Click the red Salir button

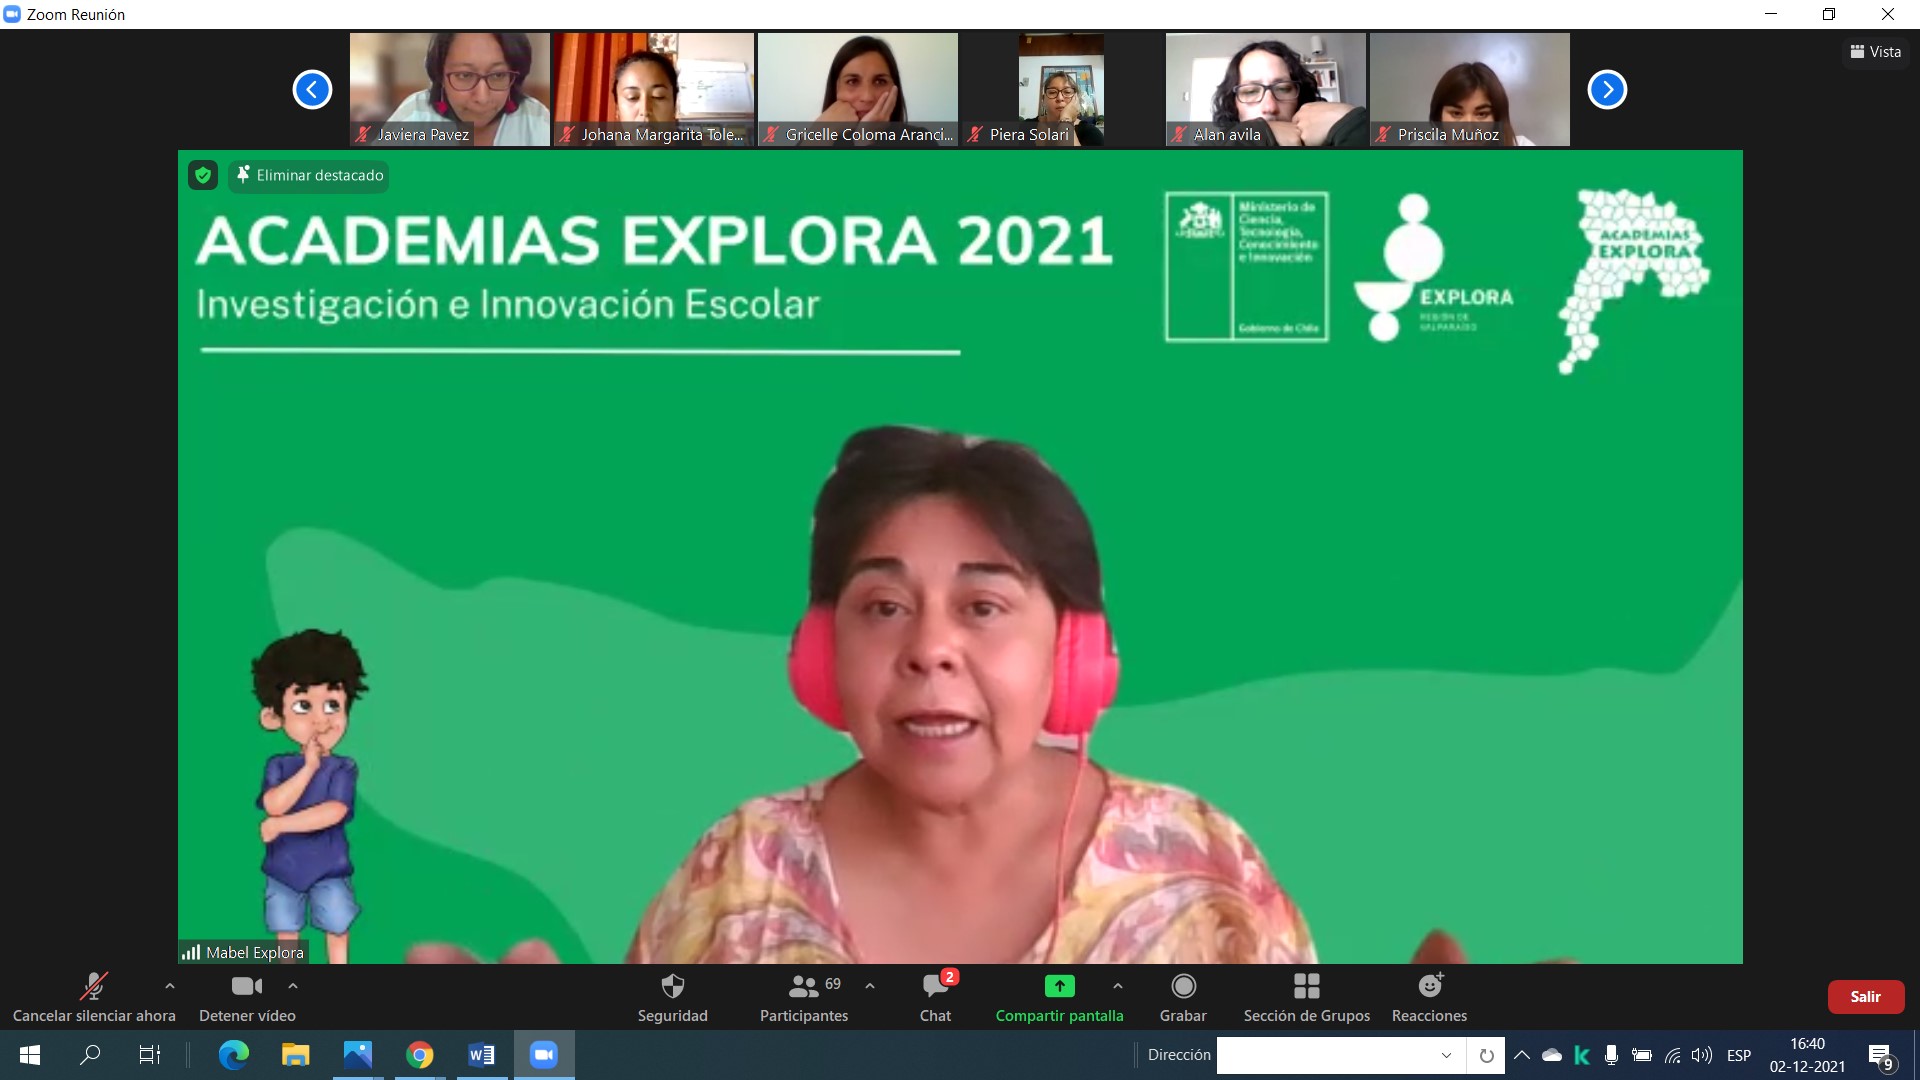coord(1865,997)
